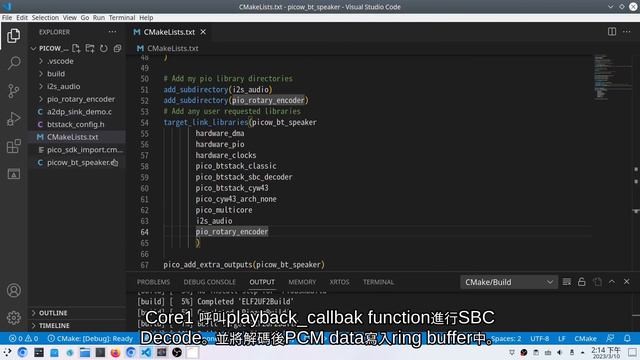Collapse all folders in Explorer
Viewport: 640px width, 360px height.
(118, 48)
